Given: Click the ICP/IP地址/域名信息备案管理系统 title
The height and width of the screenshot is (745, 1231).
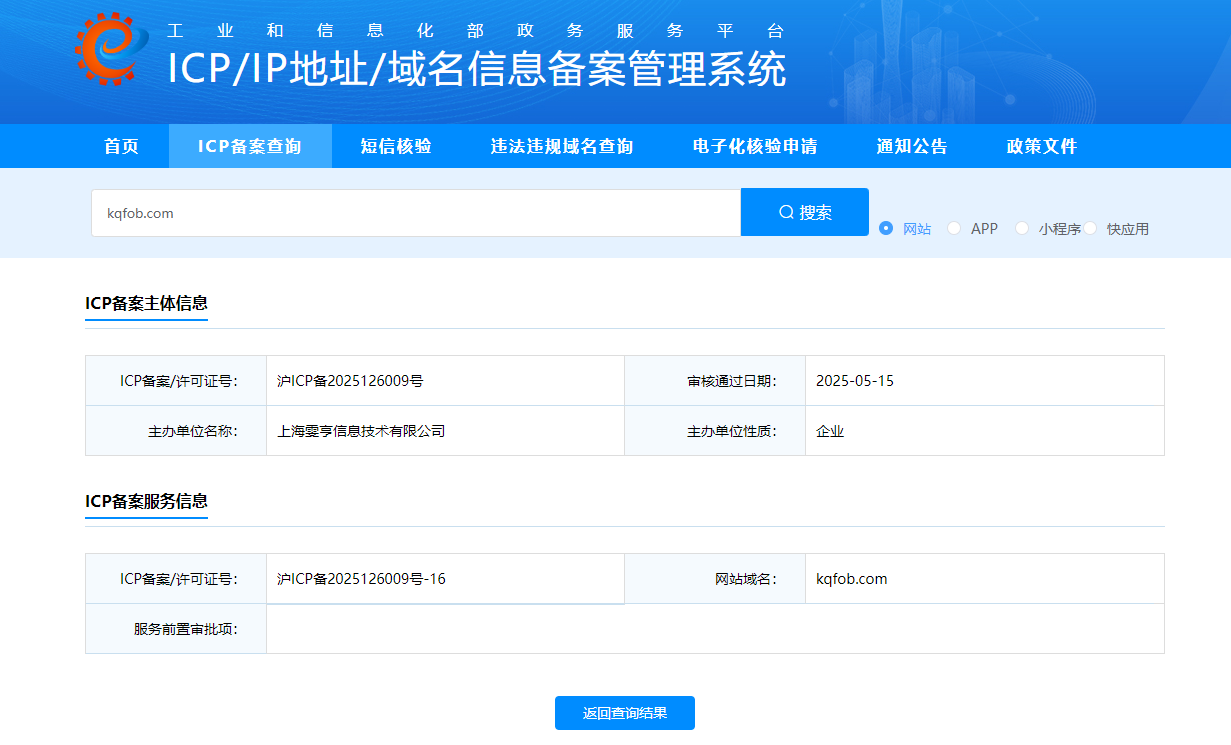Looking at the screenshot, I should coord(477,70).
